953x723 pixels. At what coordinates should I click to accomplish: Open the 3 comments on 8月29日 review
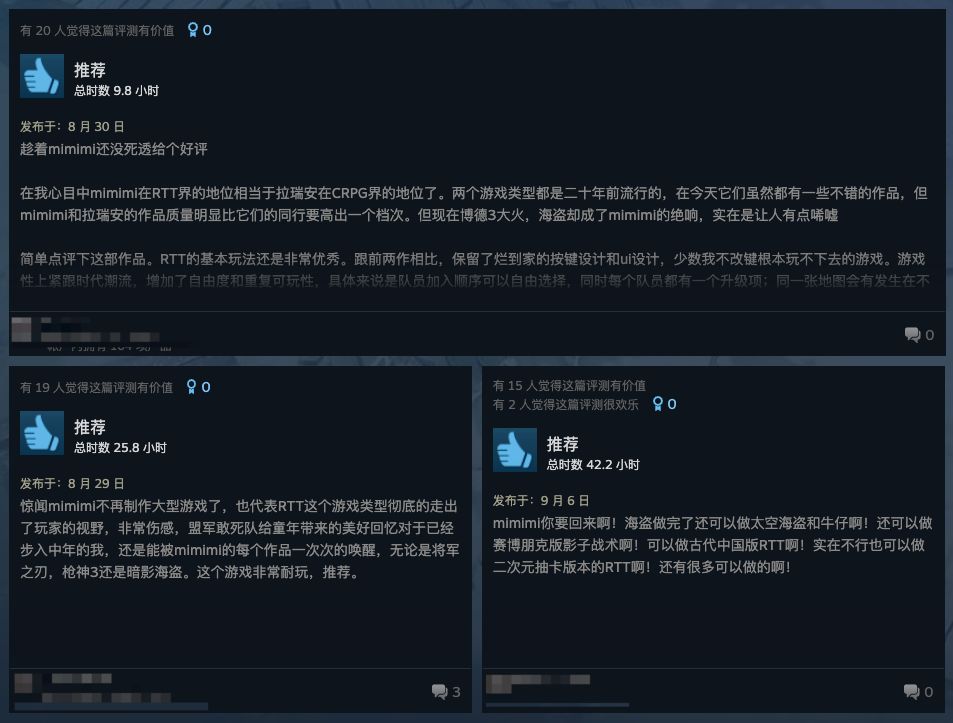(x=446, y=691)
